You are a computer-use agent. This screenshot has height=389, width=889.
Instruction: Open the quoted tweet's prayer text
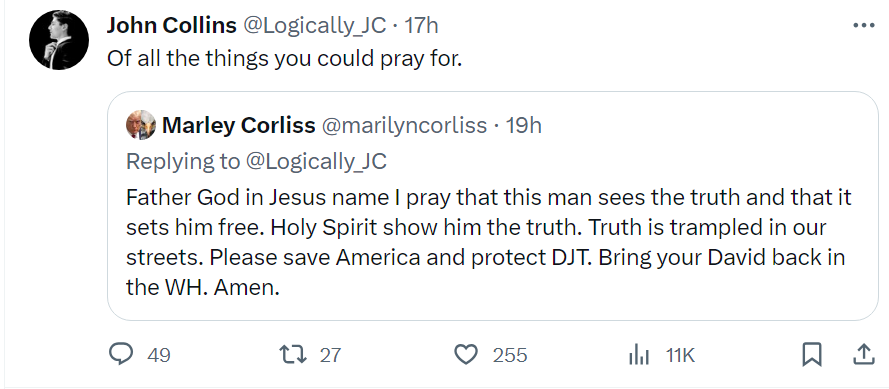pos(489,243)
